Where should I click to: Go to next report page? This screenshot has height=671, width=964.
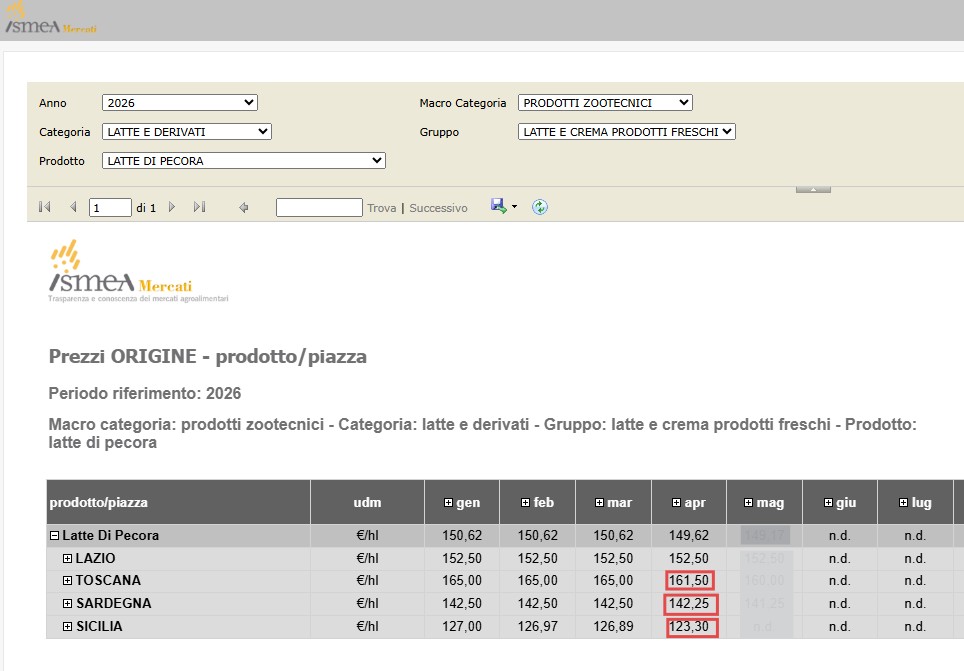click(x=172, y=207)
